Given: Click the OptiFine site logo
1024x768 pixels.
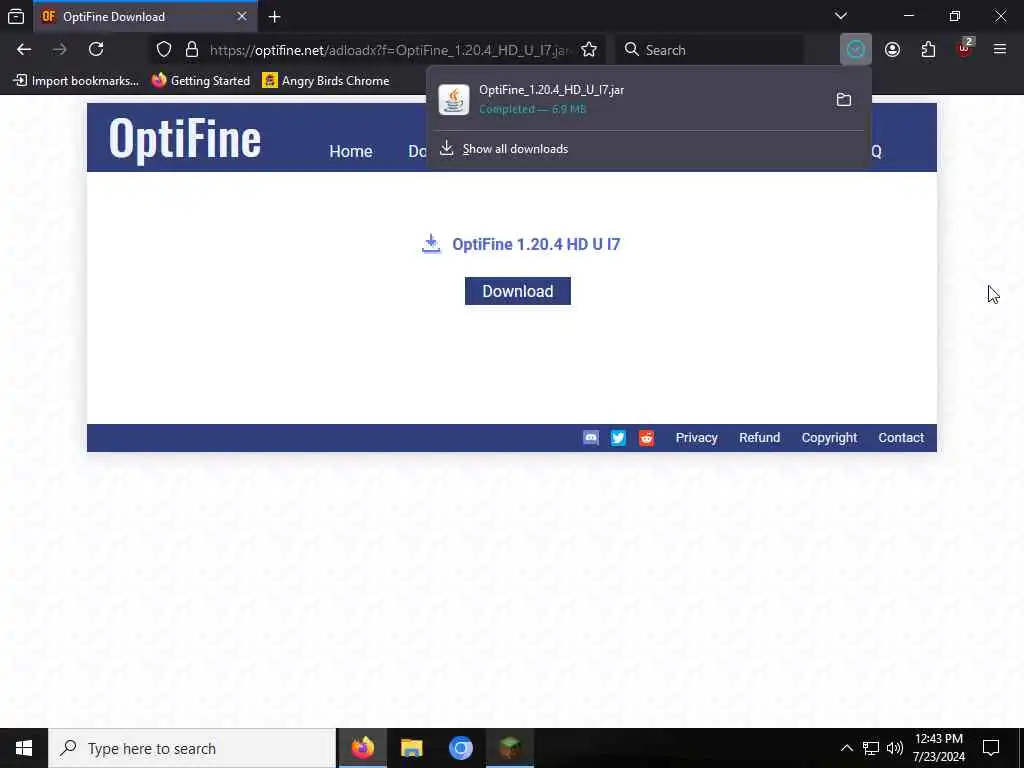Looking at the screenshot, I should click(185, 138).
